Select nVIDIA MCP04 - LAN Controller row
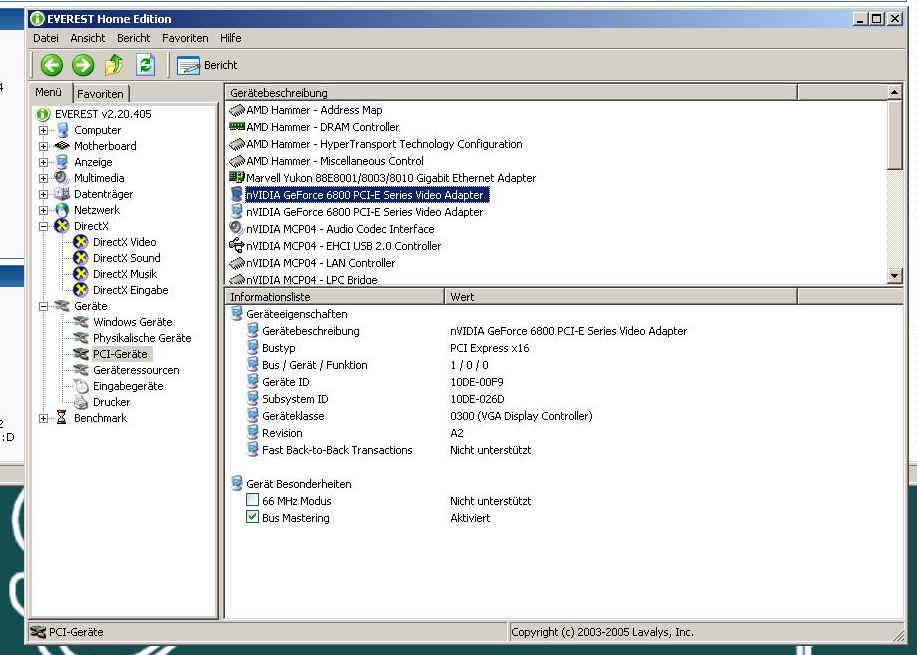This screenshot has height=655, width=917. [320, 263]
